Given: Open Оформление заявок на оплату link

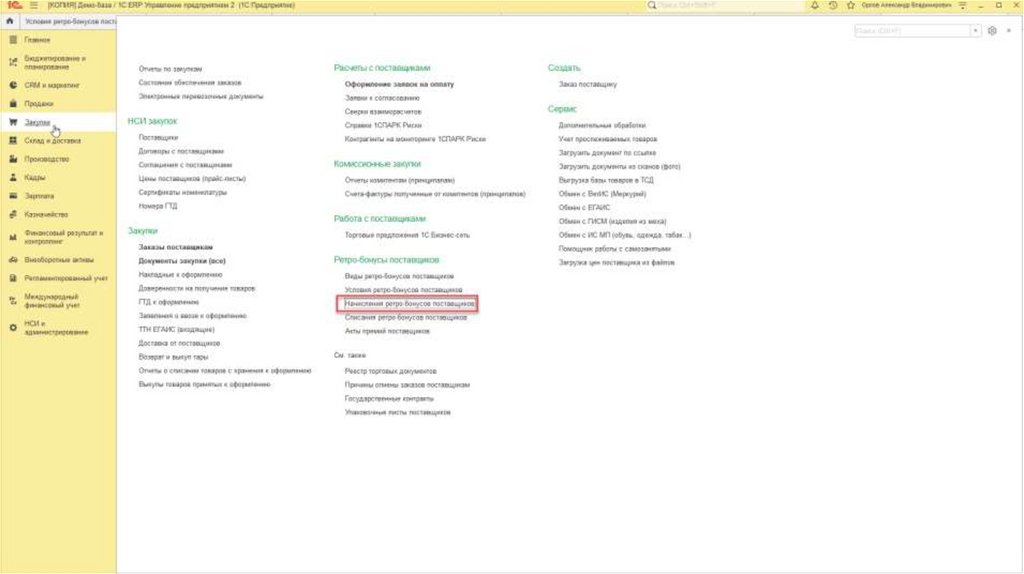Looking at the screenshot, I should click(399, 84).
